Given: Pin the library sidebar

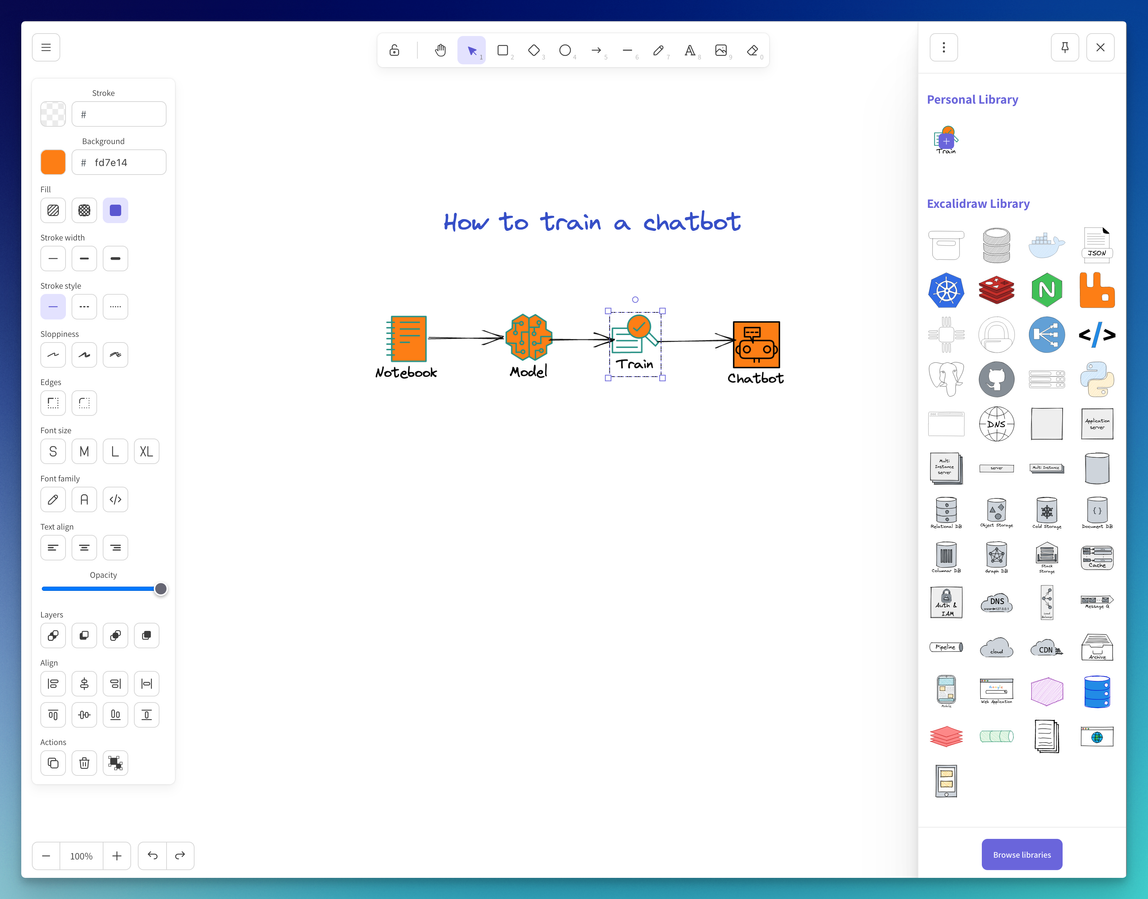Looking at the screenshot, I should coord(1065,48).
